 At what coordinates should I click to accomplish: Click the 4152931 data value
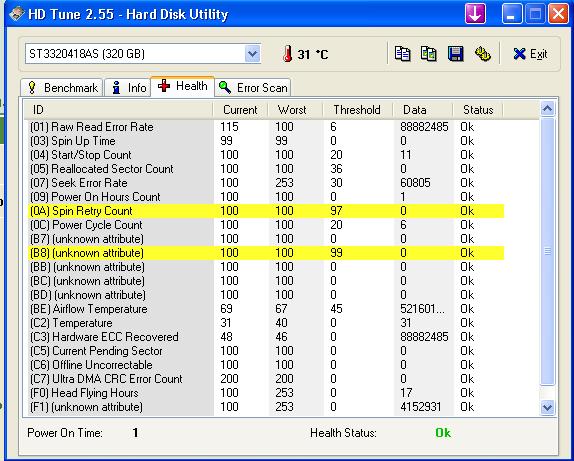pos(421,407)
